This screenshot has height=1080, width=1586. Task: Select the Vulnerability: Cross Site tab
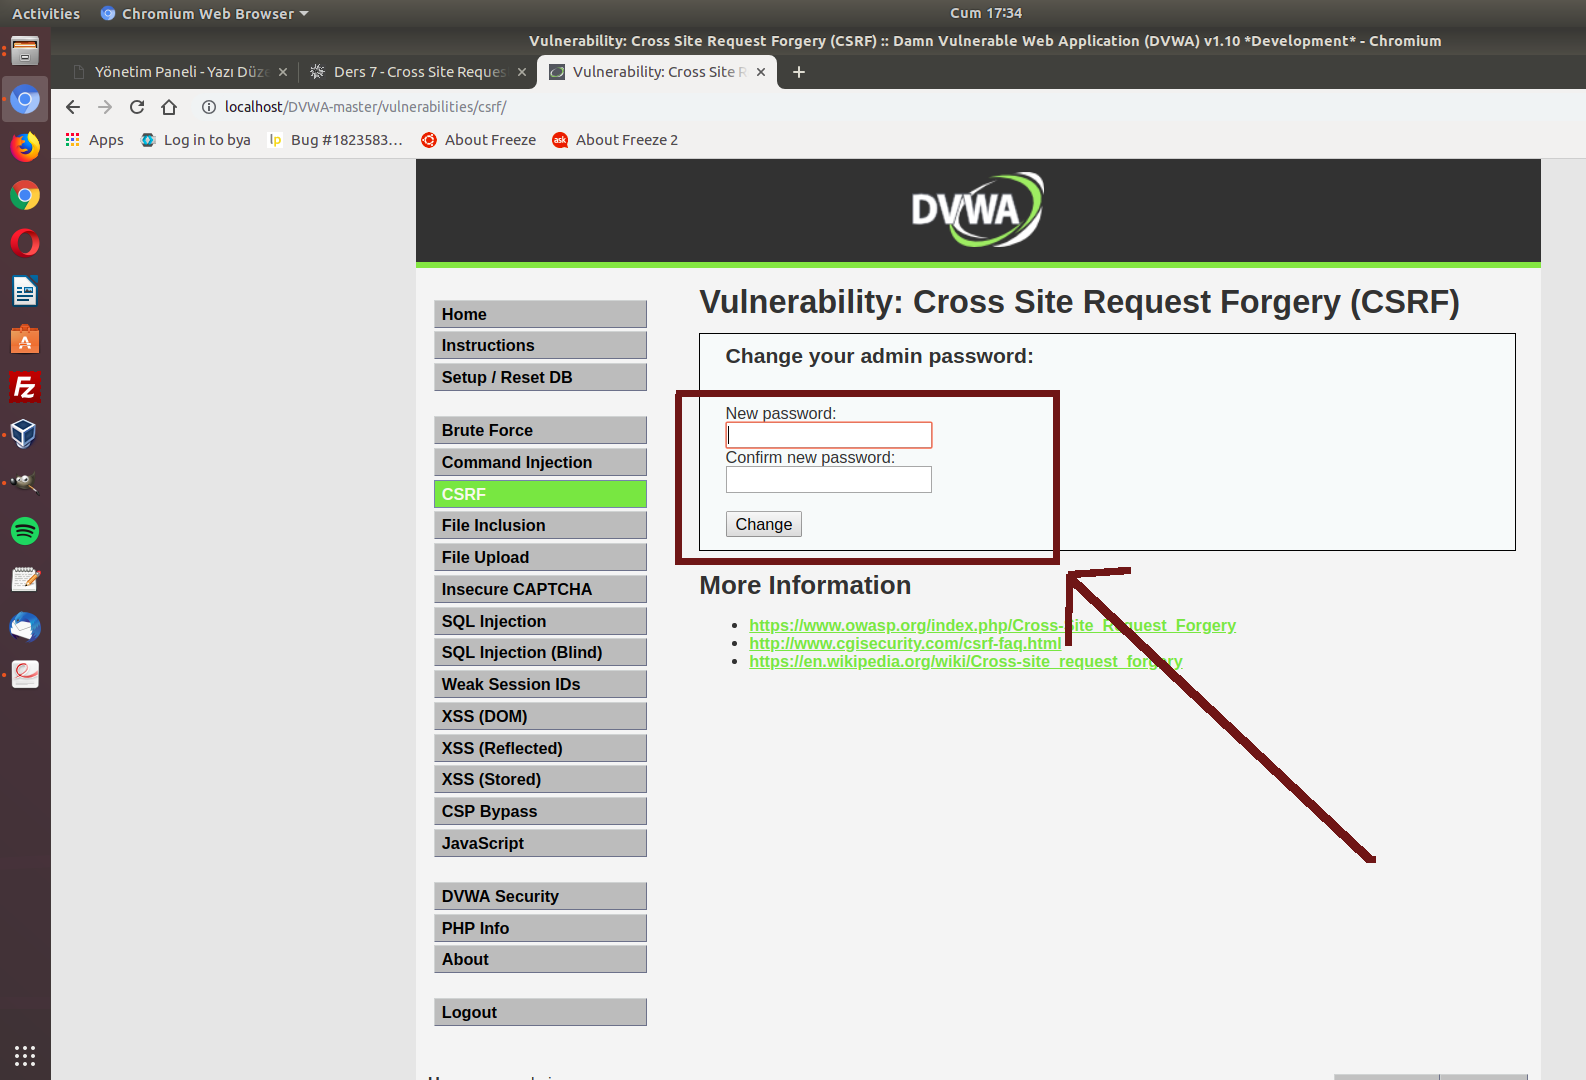pyautogui.click(x=657, y=72)
